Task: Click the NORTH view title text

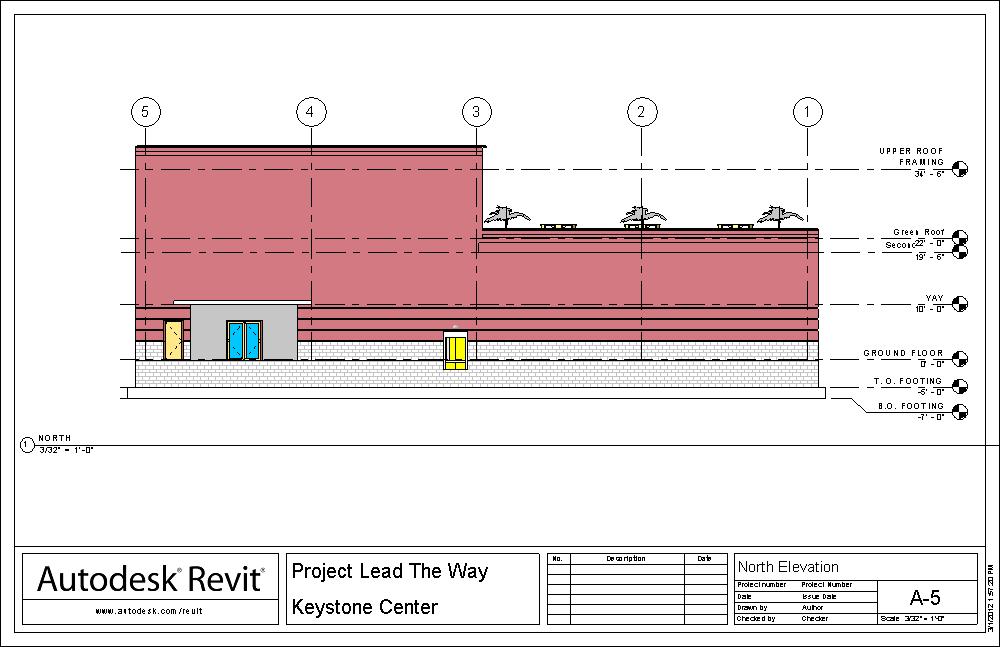Action: click(55, 438)
